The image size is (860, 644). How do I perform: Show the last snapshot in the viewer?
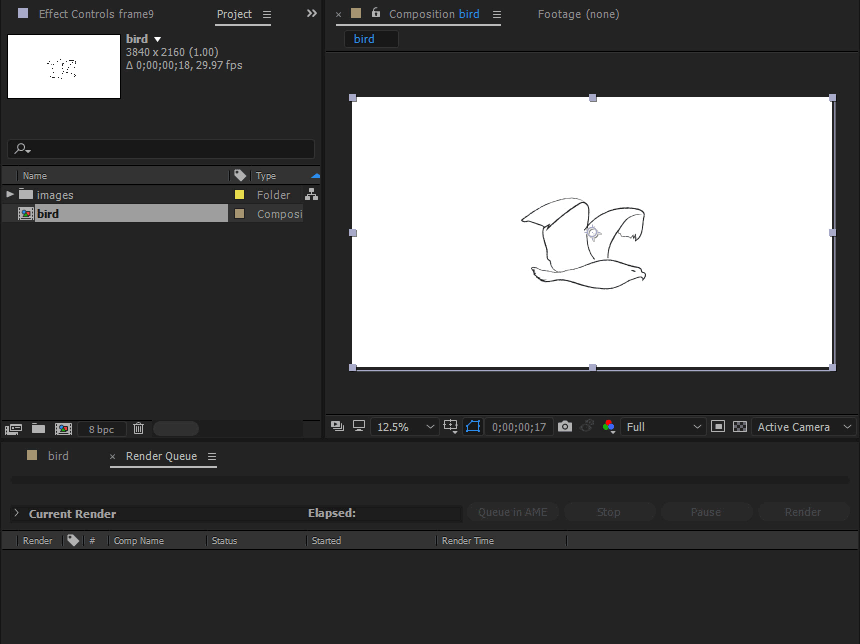tap(586, 426)
